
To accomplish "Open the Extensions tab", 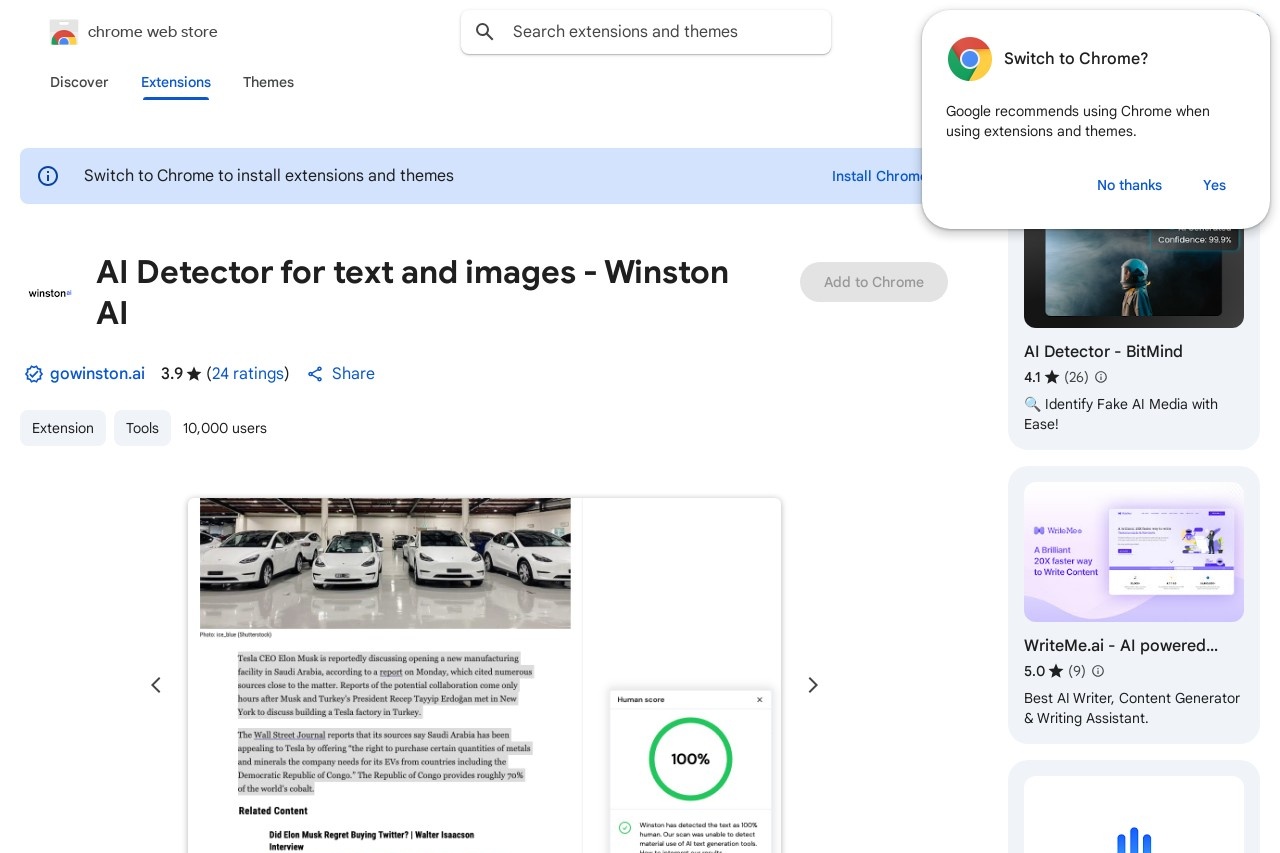I will coord(176,82).
